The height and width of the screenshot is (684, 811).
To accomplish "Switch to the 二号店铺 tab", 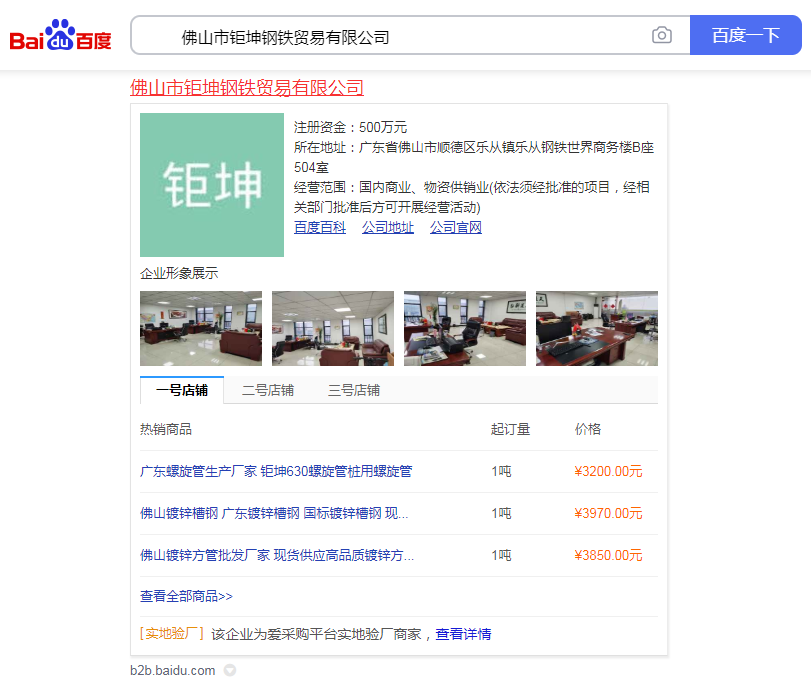I will click(x=268, y=390).
